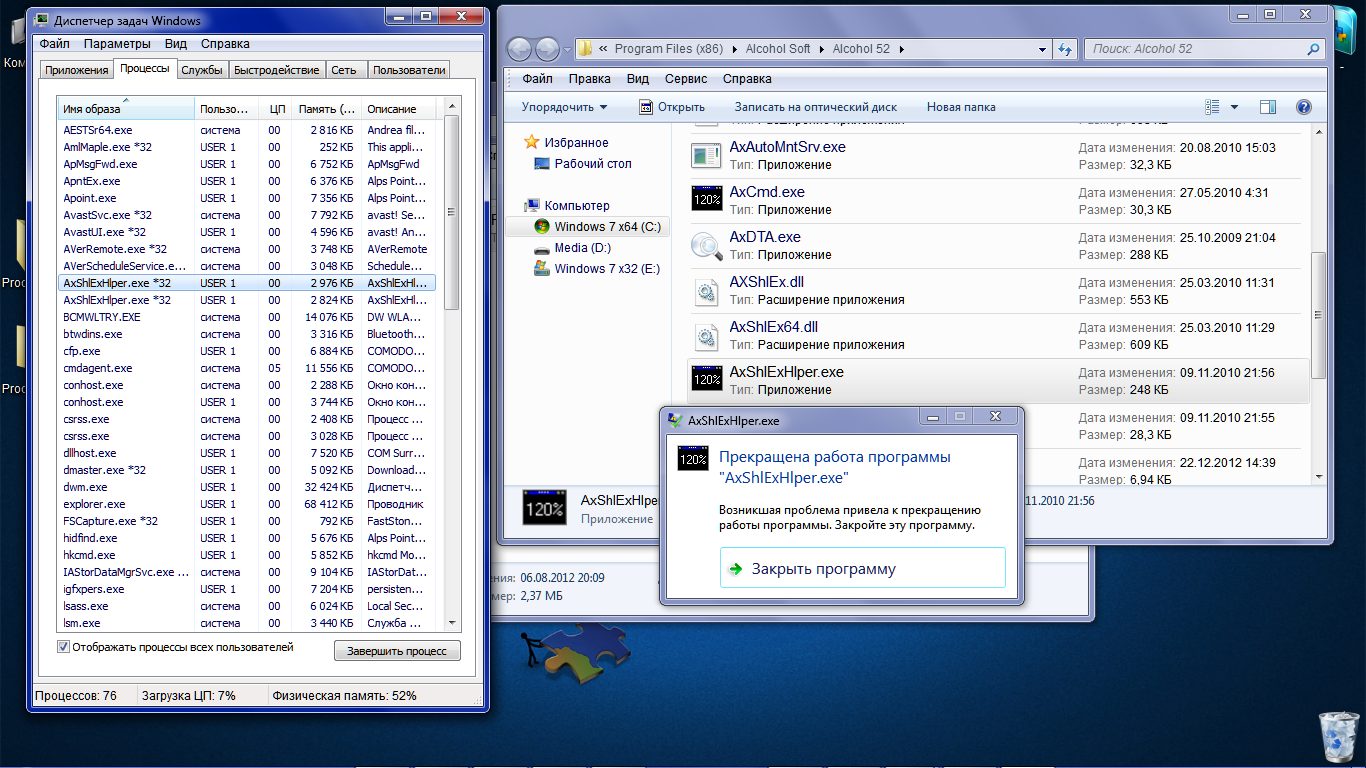The width and height of the screenshot is (1366, 768).
Task: Toggle the preview pane icon
Action: pos(1268,107)
